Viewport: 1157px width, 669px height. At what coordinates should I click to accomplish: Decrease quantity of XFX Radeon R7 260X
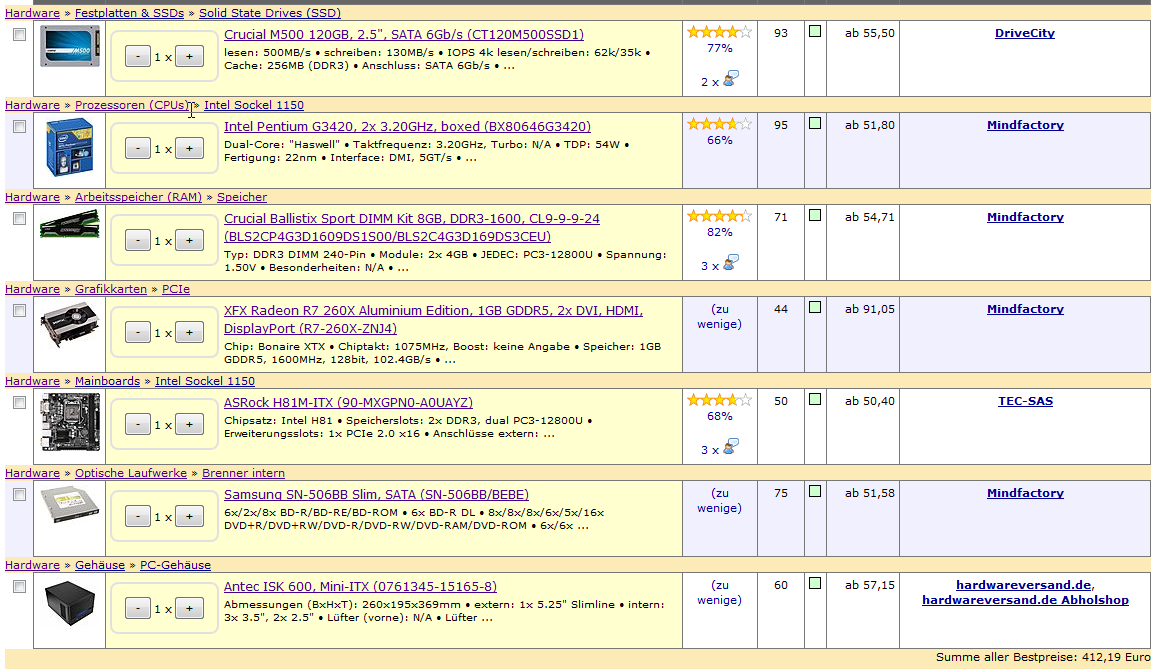pos(138,333)
